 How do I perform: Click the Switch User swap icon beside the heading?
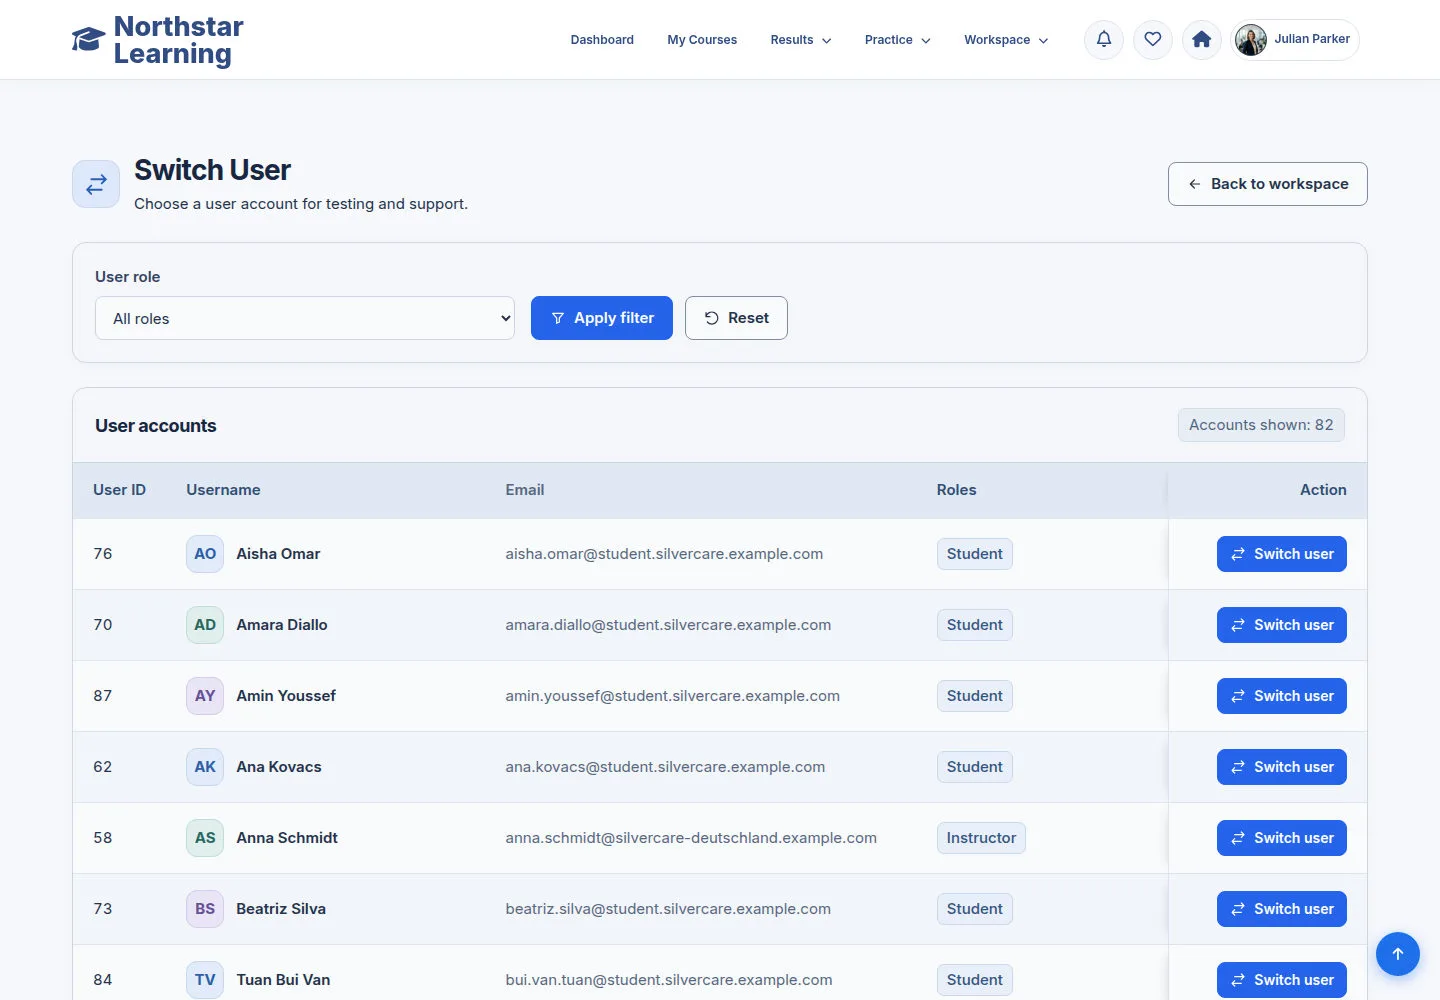[96, 184]
